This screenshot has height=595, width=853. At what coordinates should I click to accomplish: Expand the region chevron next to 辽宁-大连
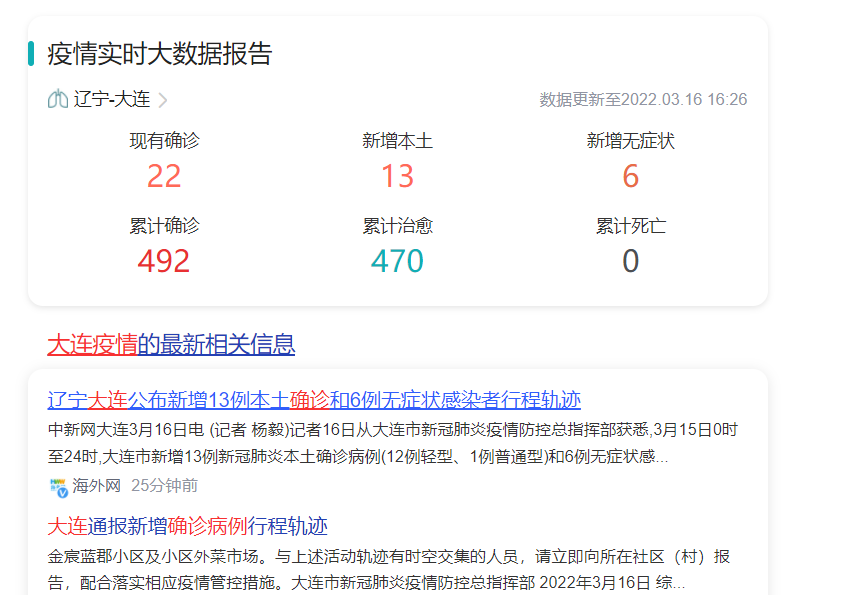pyautogui.click(x=163, y=100)
